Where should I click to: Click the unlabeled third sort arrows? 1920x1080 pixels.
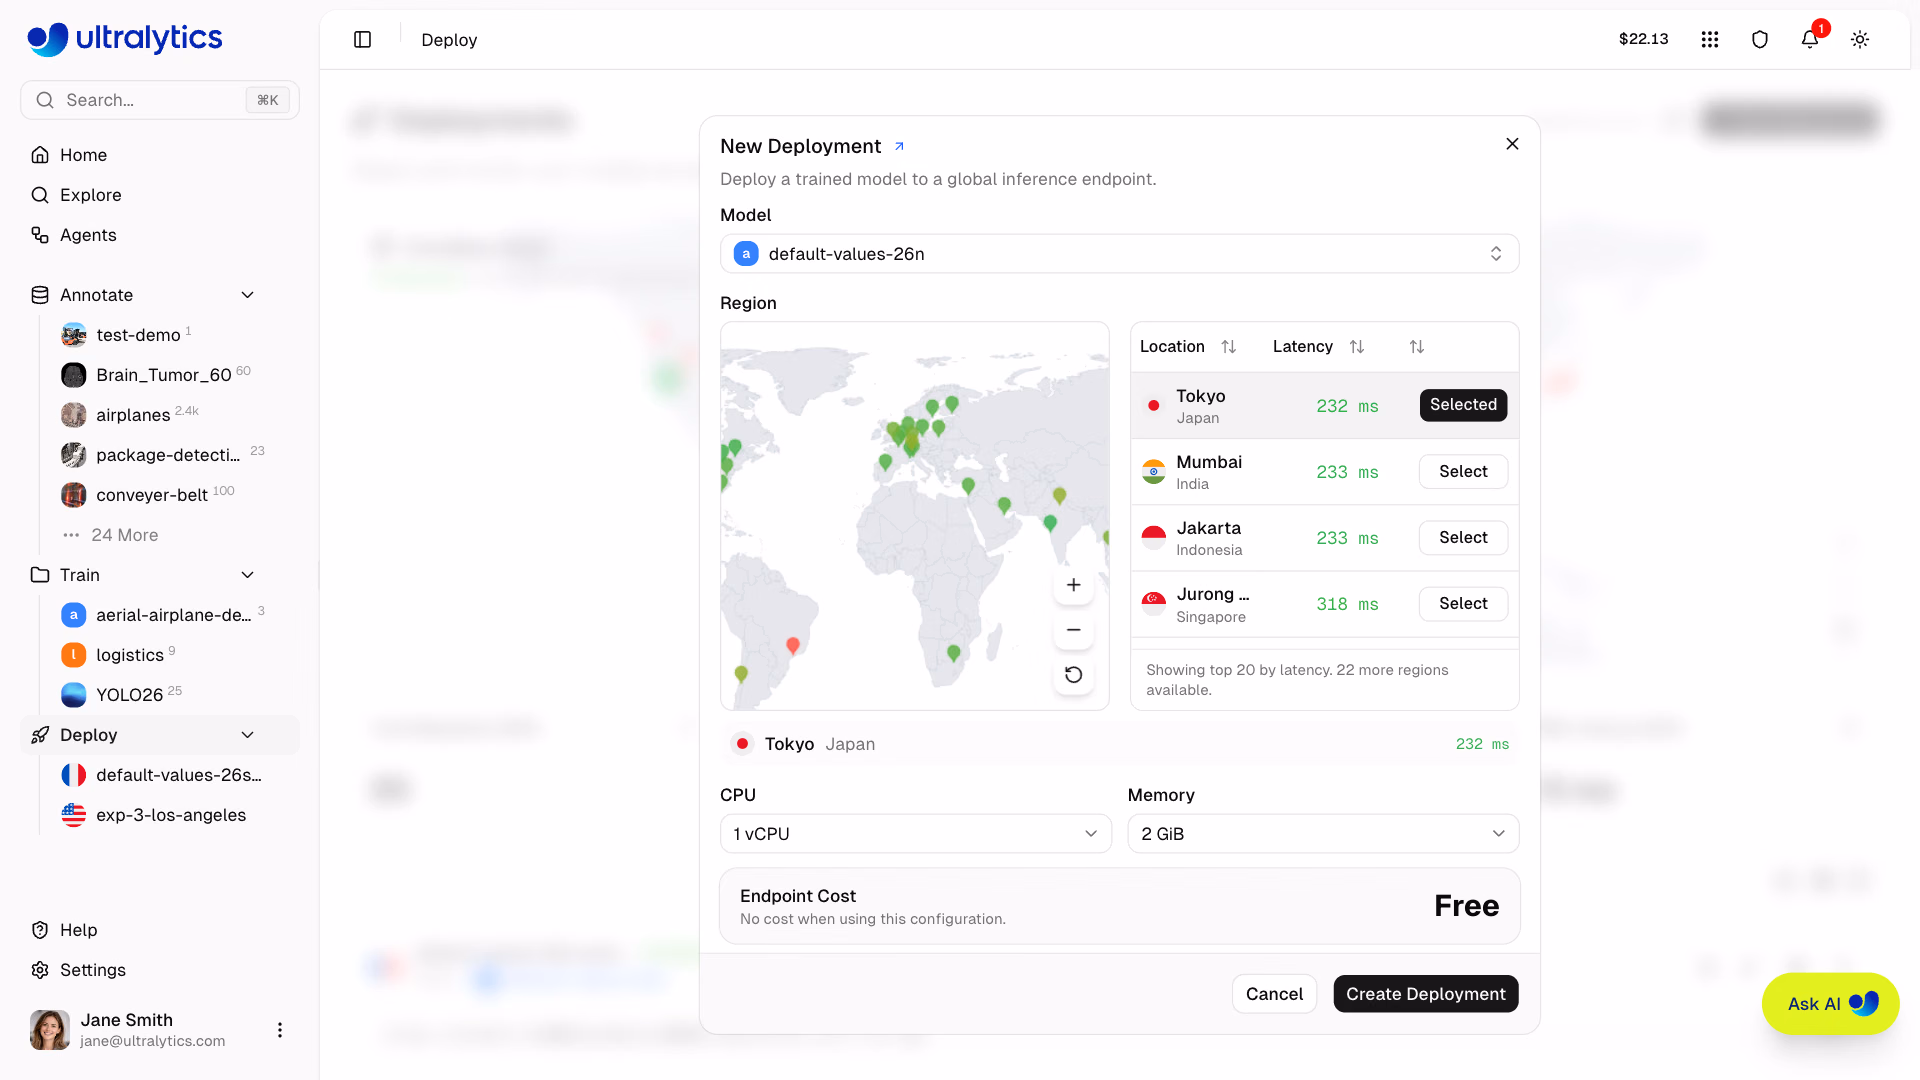(x=1417, y=346)
